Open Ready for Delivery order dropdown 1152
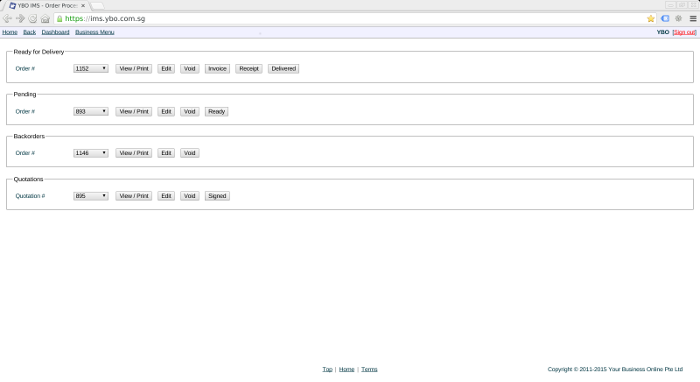The width and height of the screenshot is (700, 382). [x=91, y=69]
